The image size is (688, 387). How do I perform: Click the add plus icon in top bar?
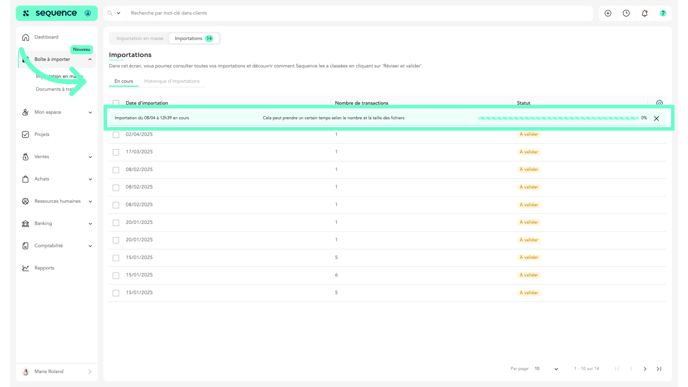tap(608, 13)
